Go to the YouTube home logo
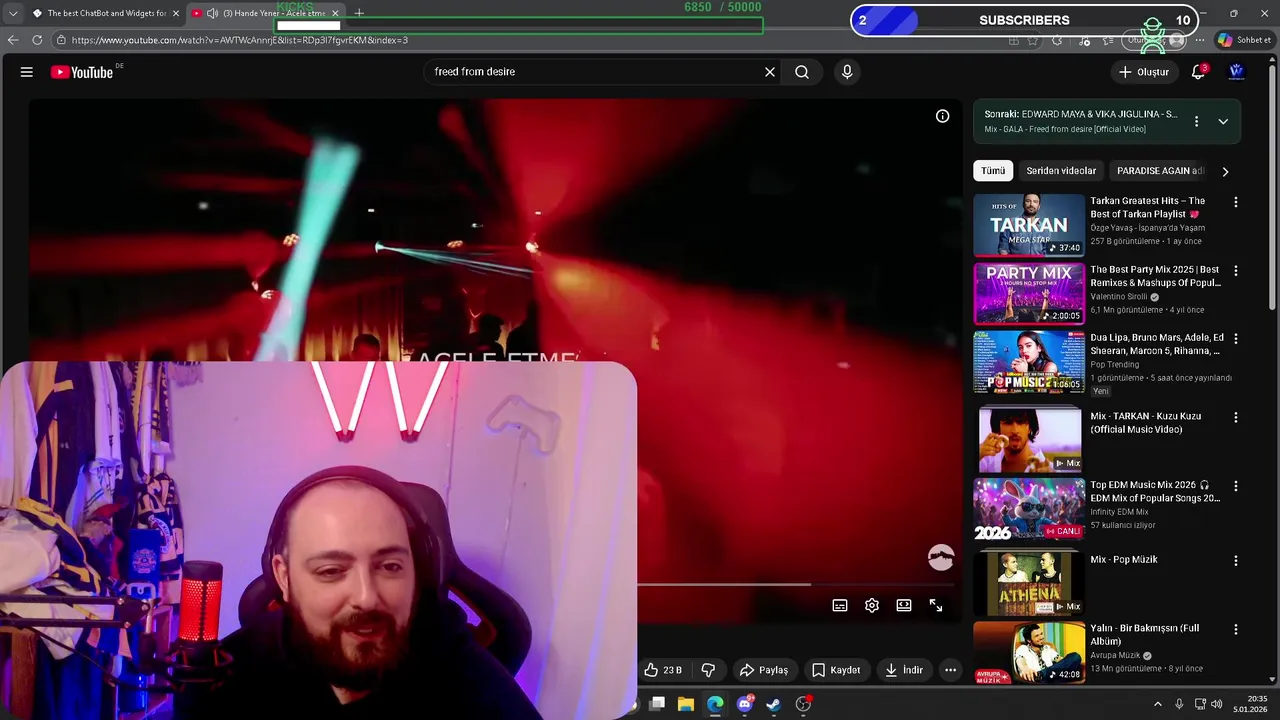This screenshot has width=1280, height=720. (x=82, y=72)
